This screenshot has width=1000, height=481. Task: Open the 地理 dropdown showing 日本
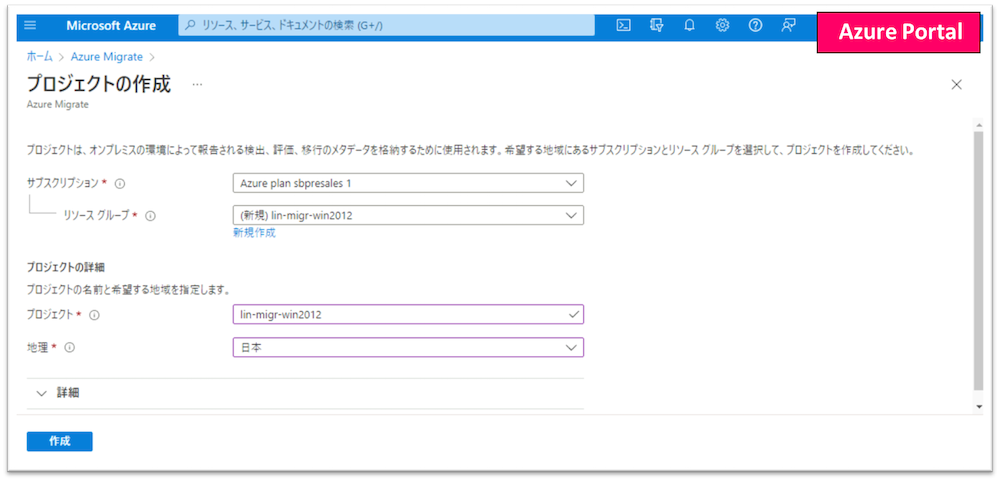click(408, 348)
